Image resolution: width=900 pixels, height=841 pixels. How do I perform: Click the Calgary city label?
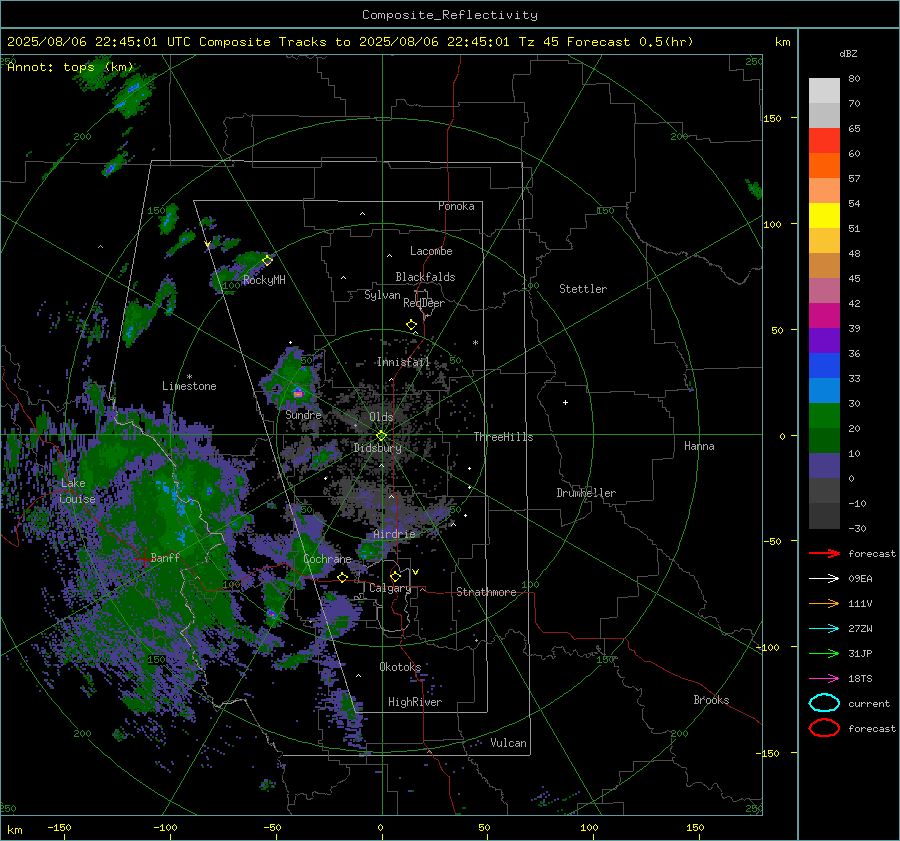tap(390, 588)
